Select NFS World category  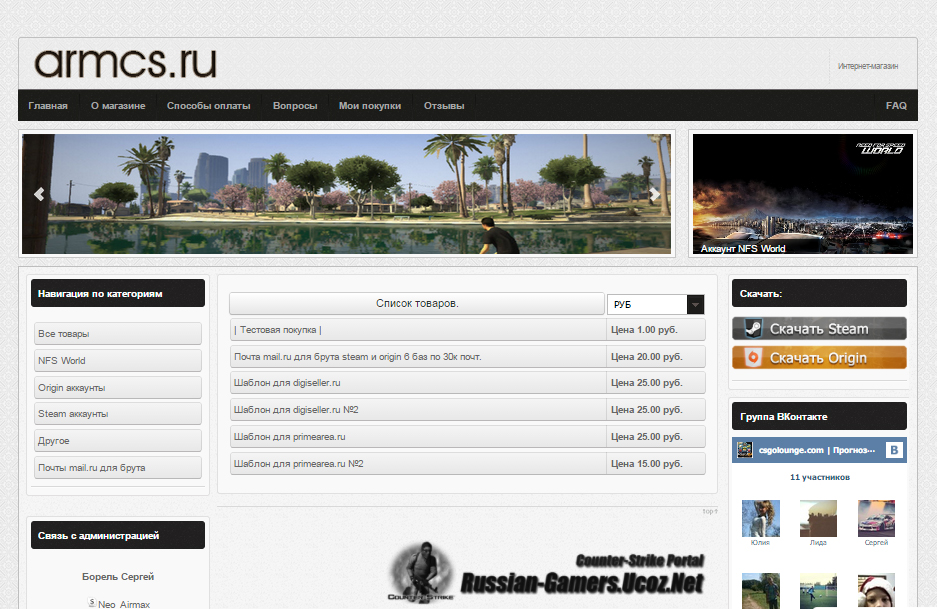coord(118,360)
